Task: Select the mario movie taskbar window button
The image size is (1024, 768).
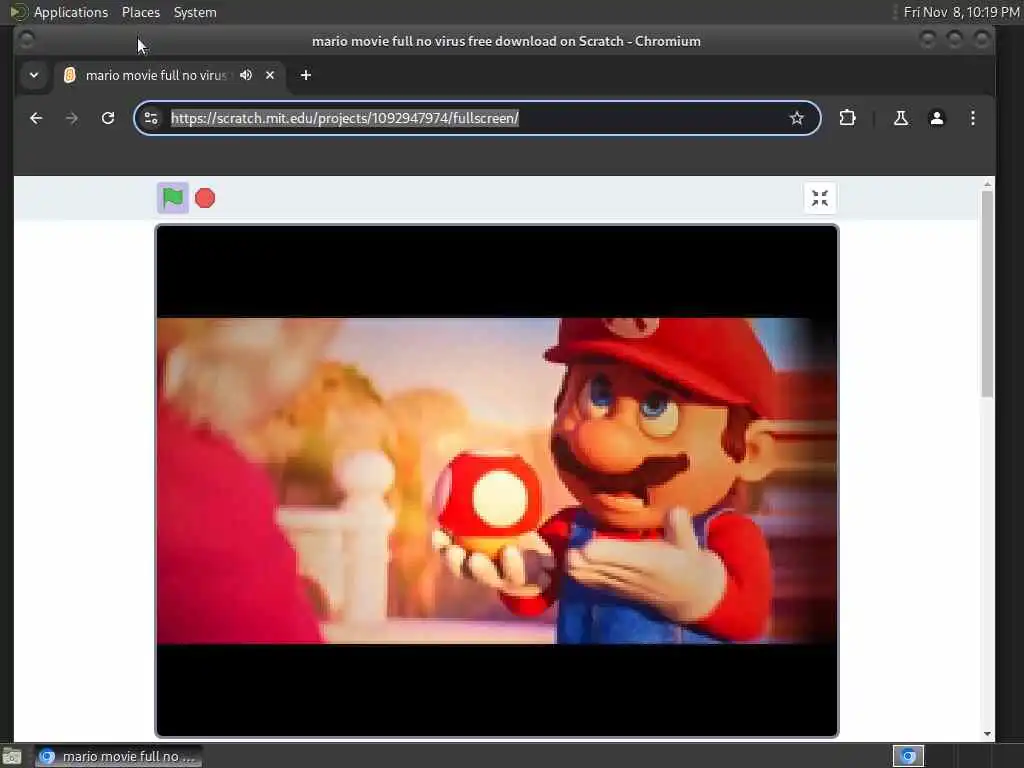Action: pyautogui.click(x=118, y=756)
